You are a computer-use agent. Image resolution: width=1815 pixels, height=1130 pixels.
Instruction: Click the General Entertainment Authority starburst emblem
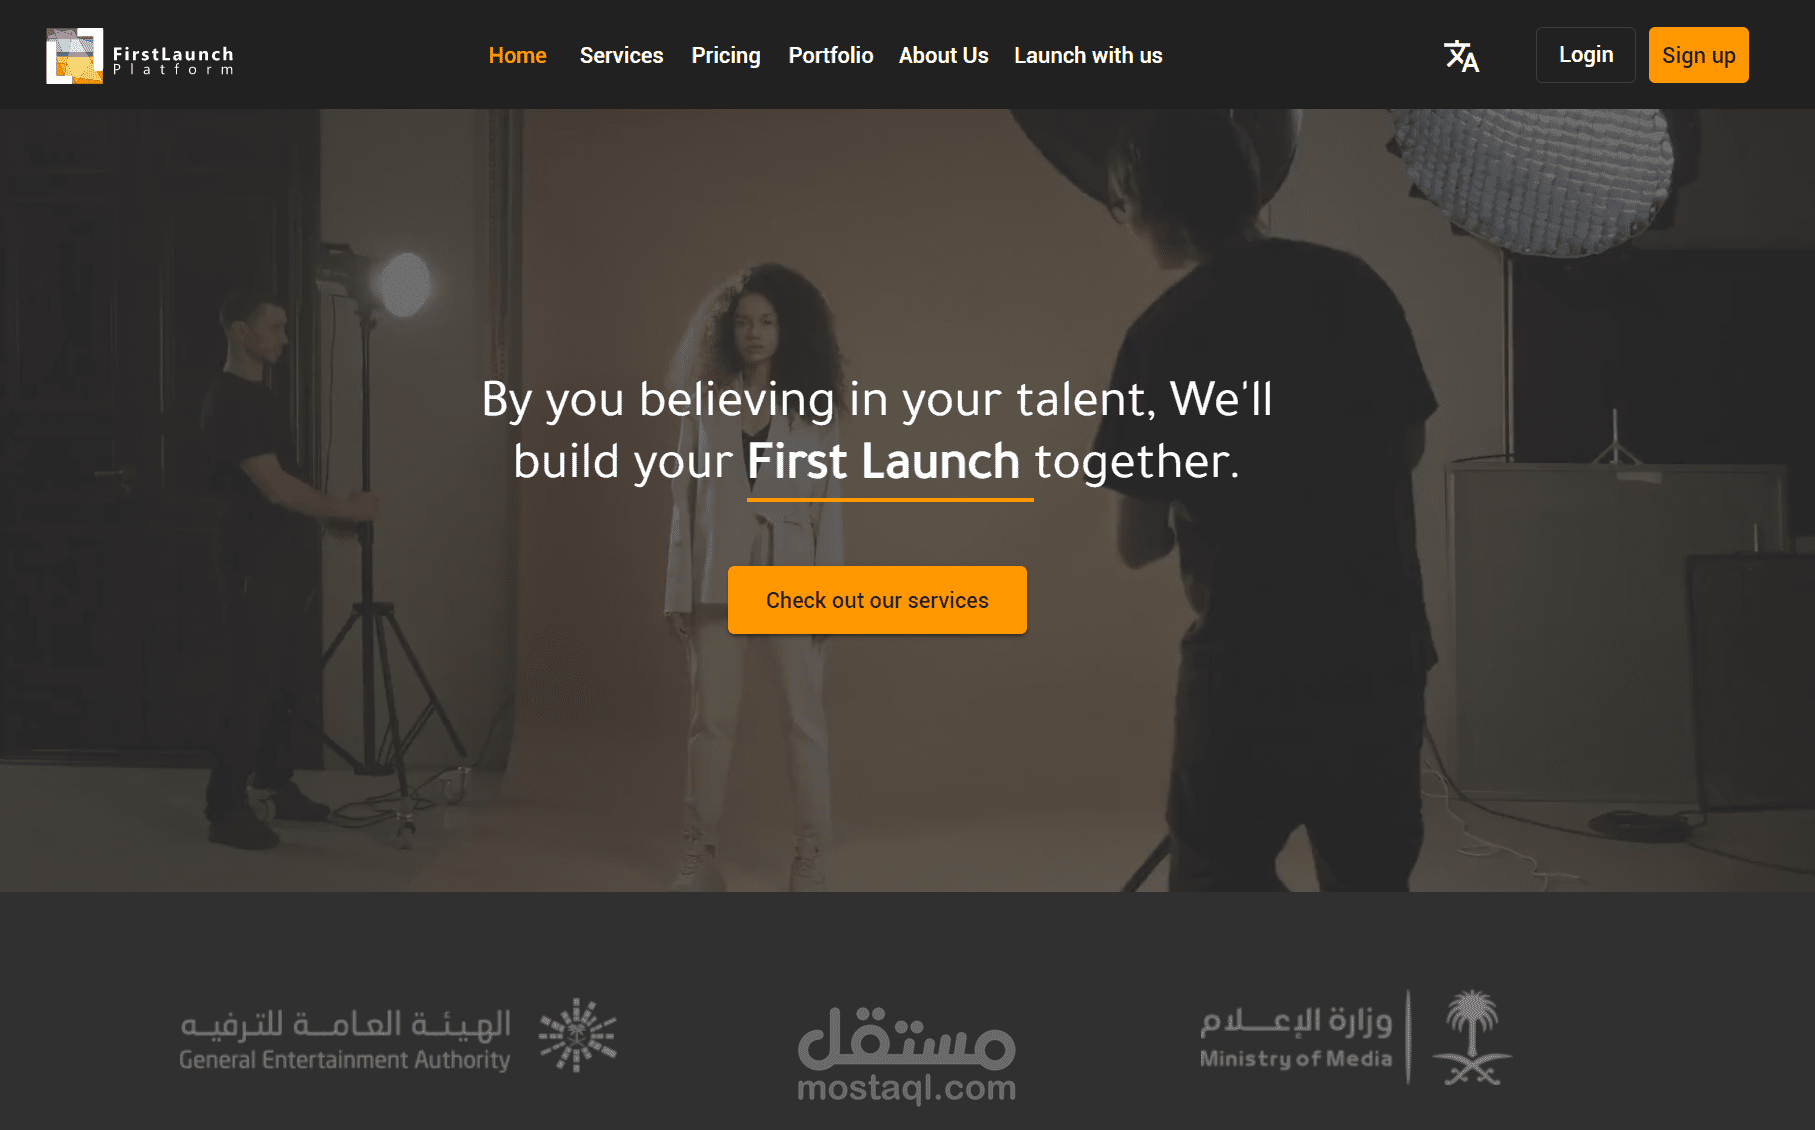[577, 1035]
